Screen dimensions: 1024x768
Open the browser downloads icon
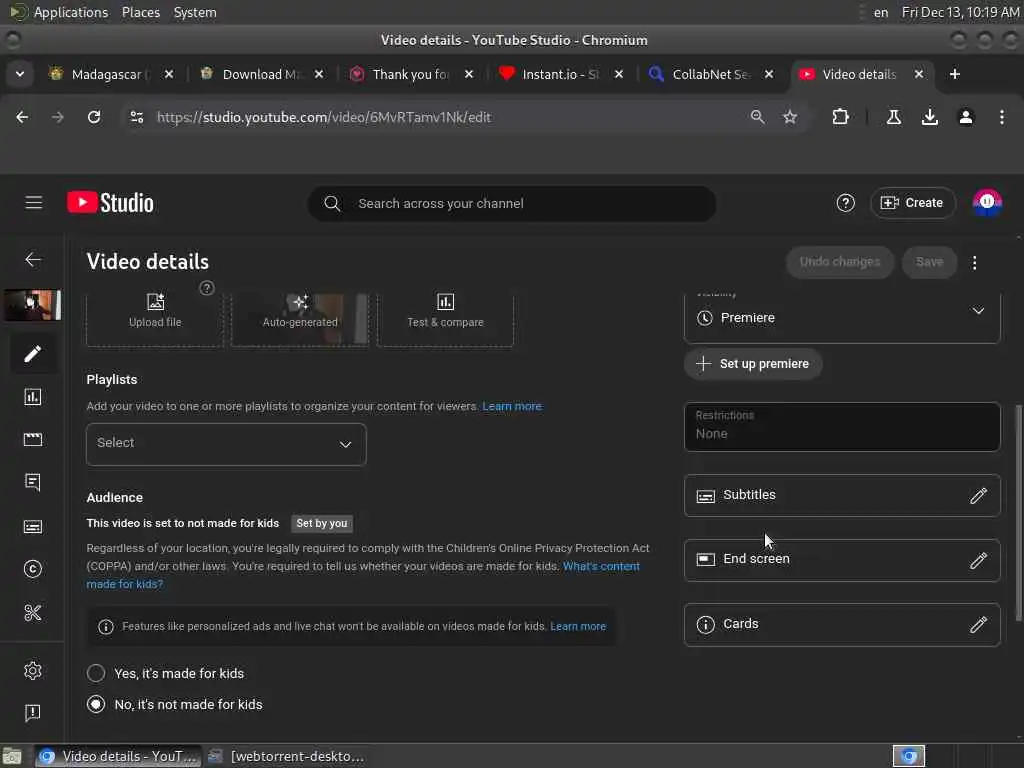[929, 117]
